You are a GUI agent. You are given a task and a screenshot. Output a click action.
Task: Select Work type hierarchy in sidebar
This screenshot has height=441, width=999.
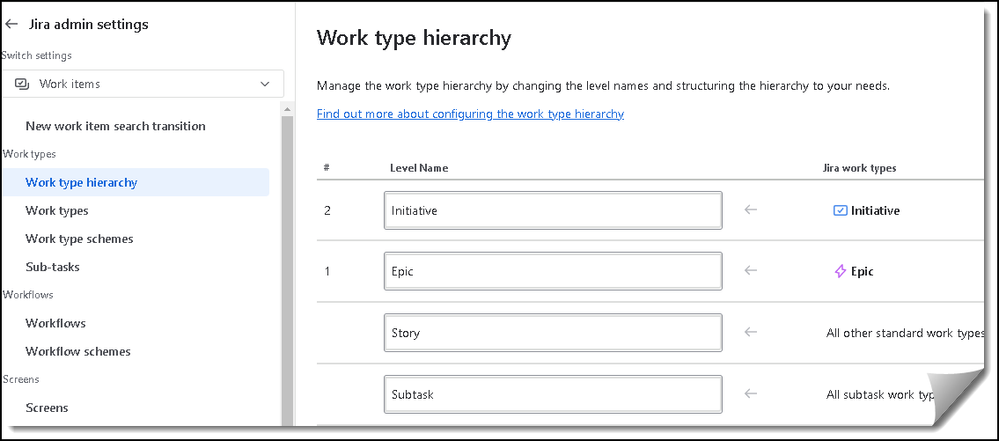[x=135, y=182]
